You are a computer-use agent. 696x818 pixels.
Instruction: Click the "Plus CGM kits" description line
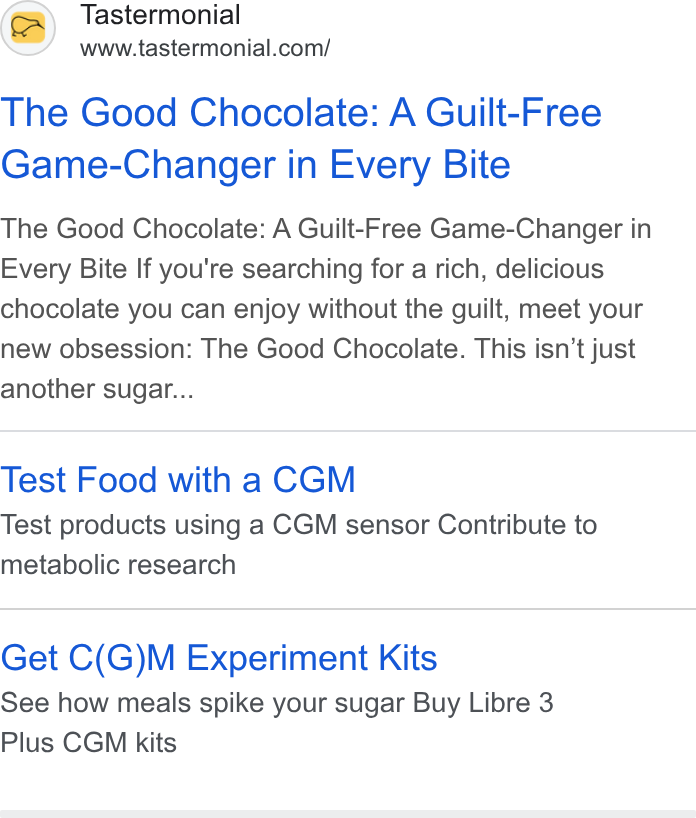89,743
